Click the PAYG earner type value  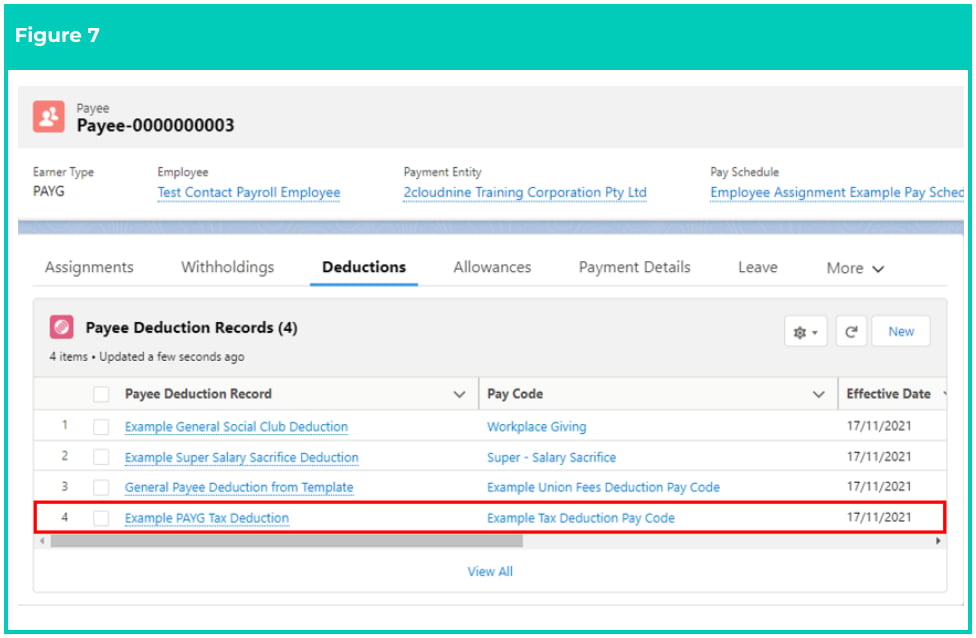(49, 191)
